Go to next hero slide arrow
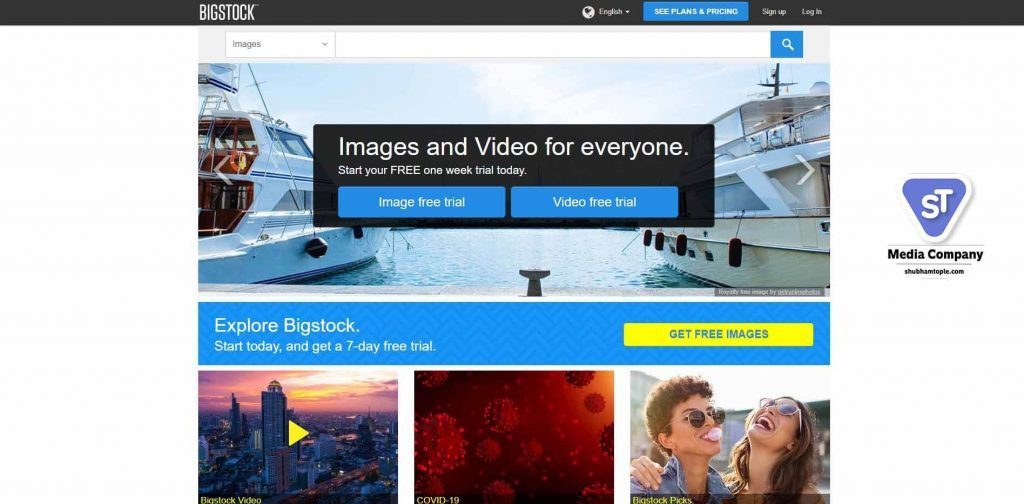 point(805,170)
